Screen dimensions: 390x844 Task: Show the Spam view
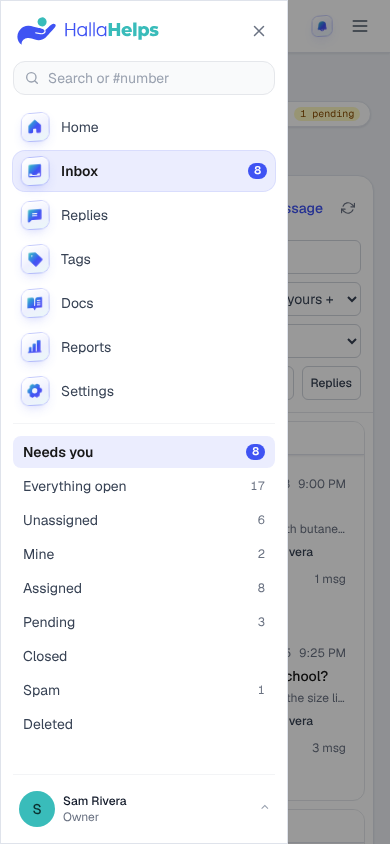(x=144, y=690)
